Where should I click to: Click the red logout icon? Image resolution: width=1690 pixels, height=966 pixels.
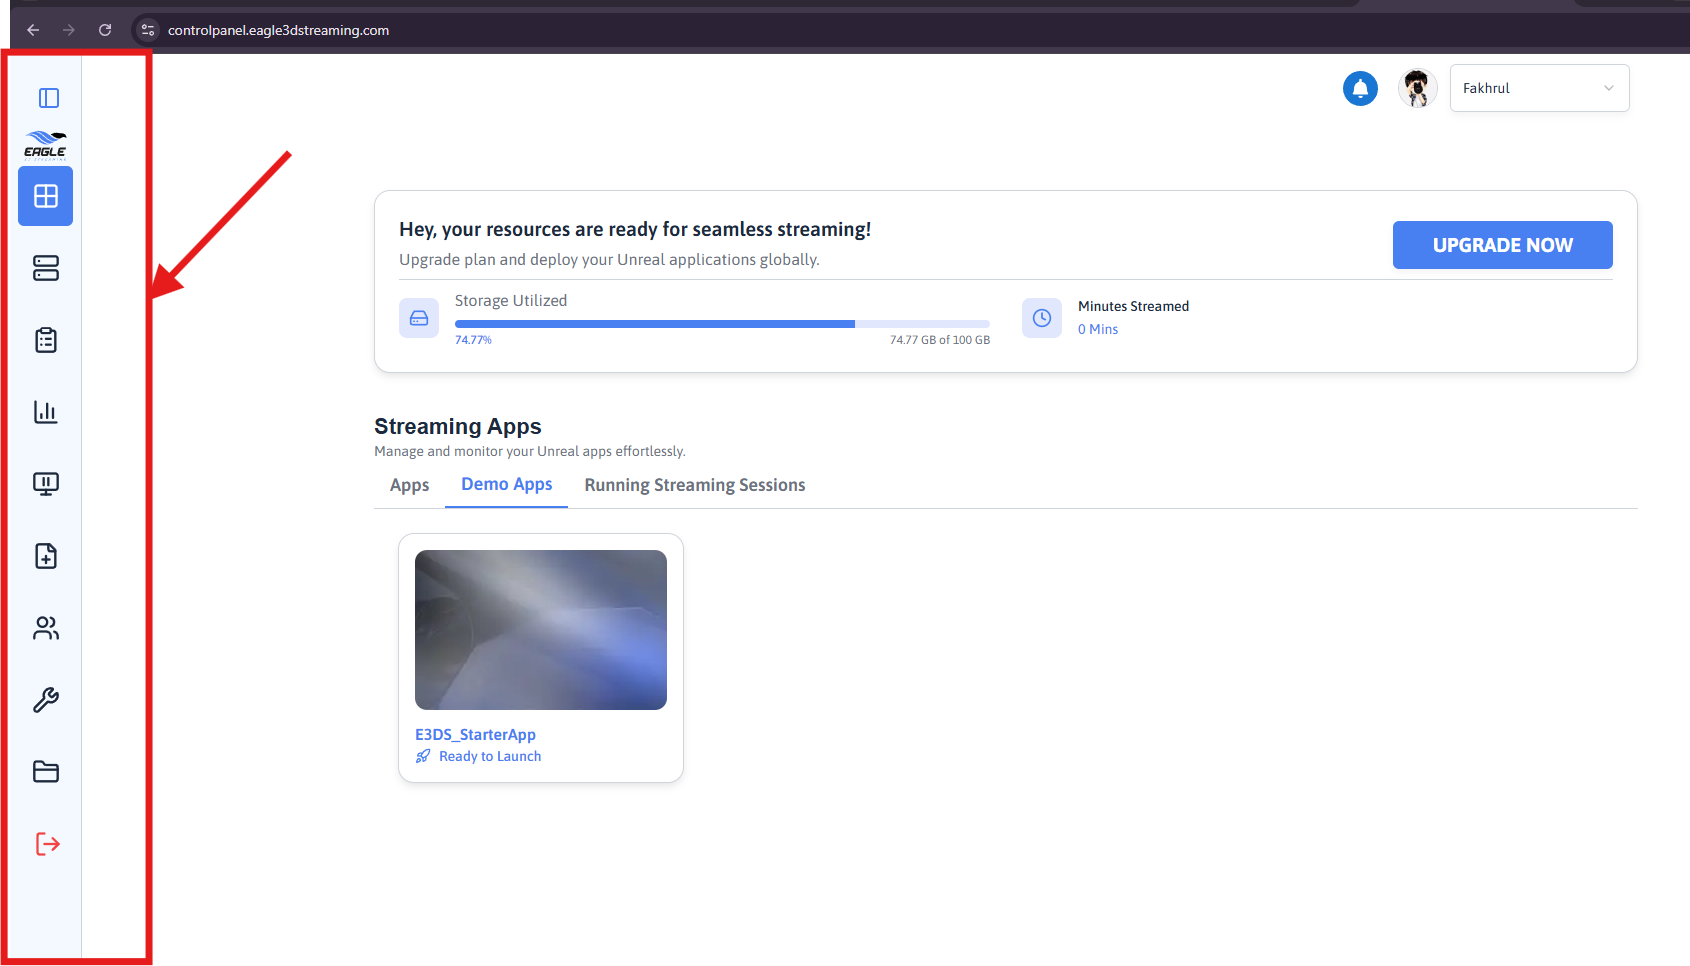click(48, 844)
